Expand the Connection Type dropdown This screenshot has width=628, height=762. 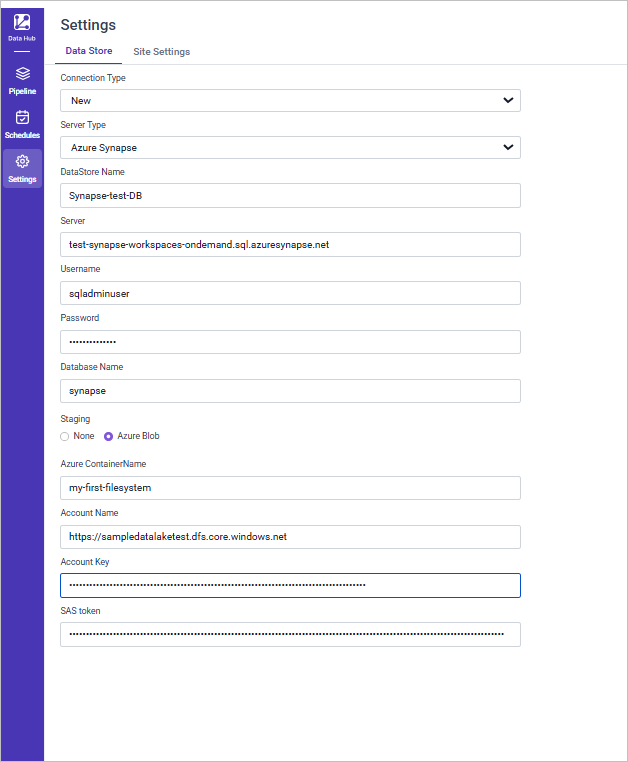tap(290, 100)
